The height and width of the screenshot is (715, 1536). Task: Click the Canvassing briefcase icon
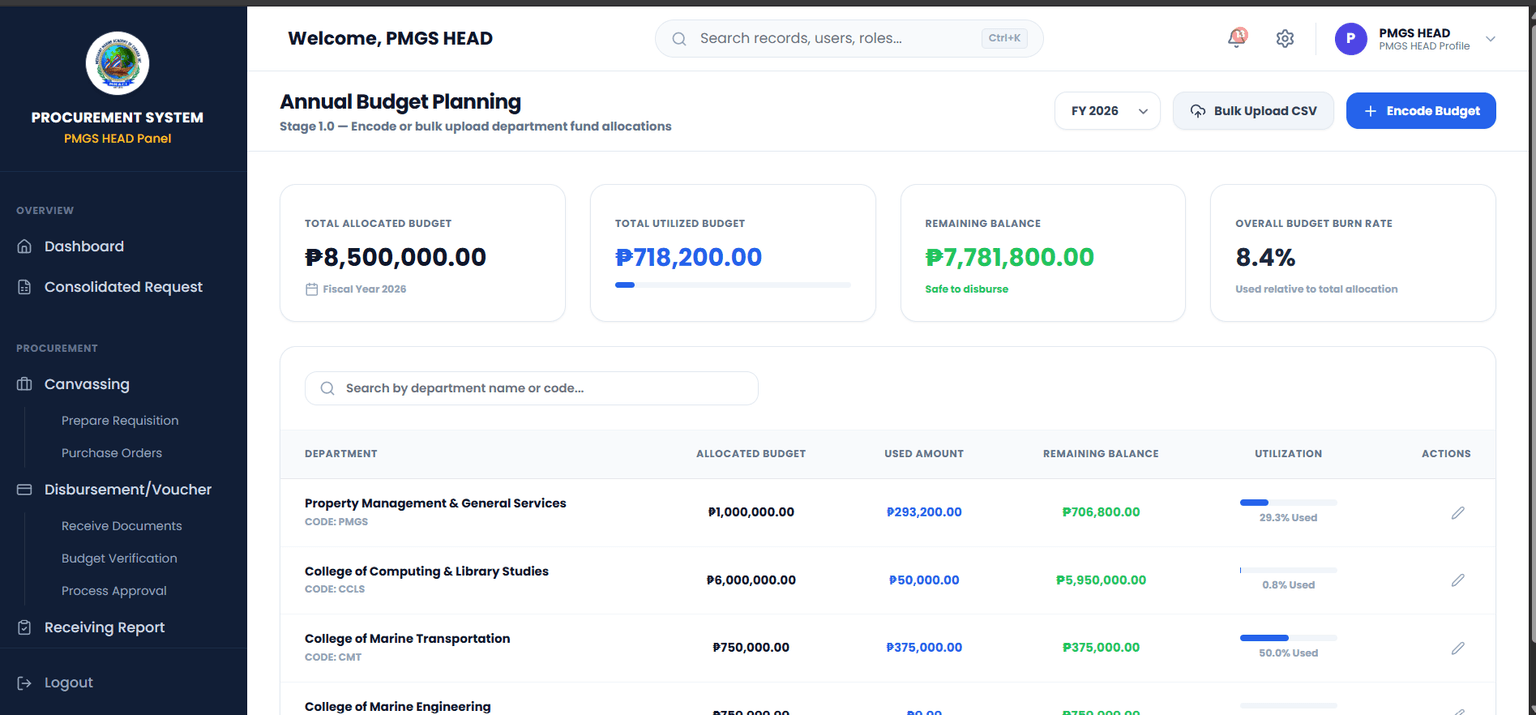coord(25,384)
